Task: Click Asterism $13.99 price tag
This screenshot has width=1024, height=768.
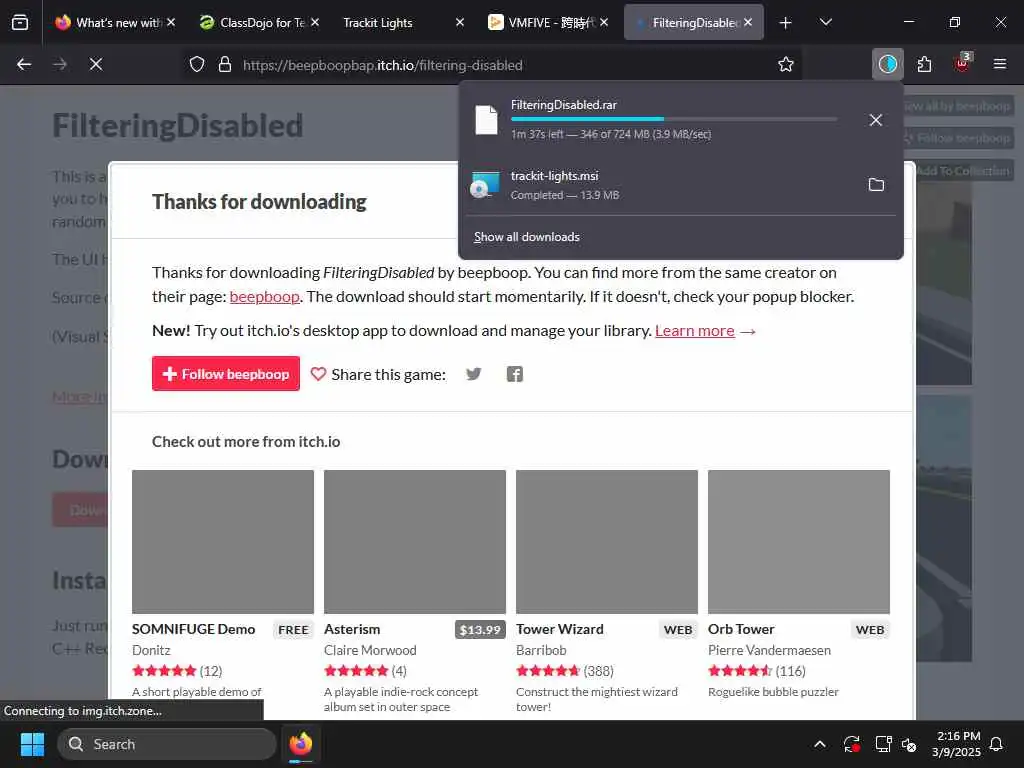Action: pos(480,630)
